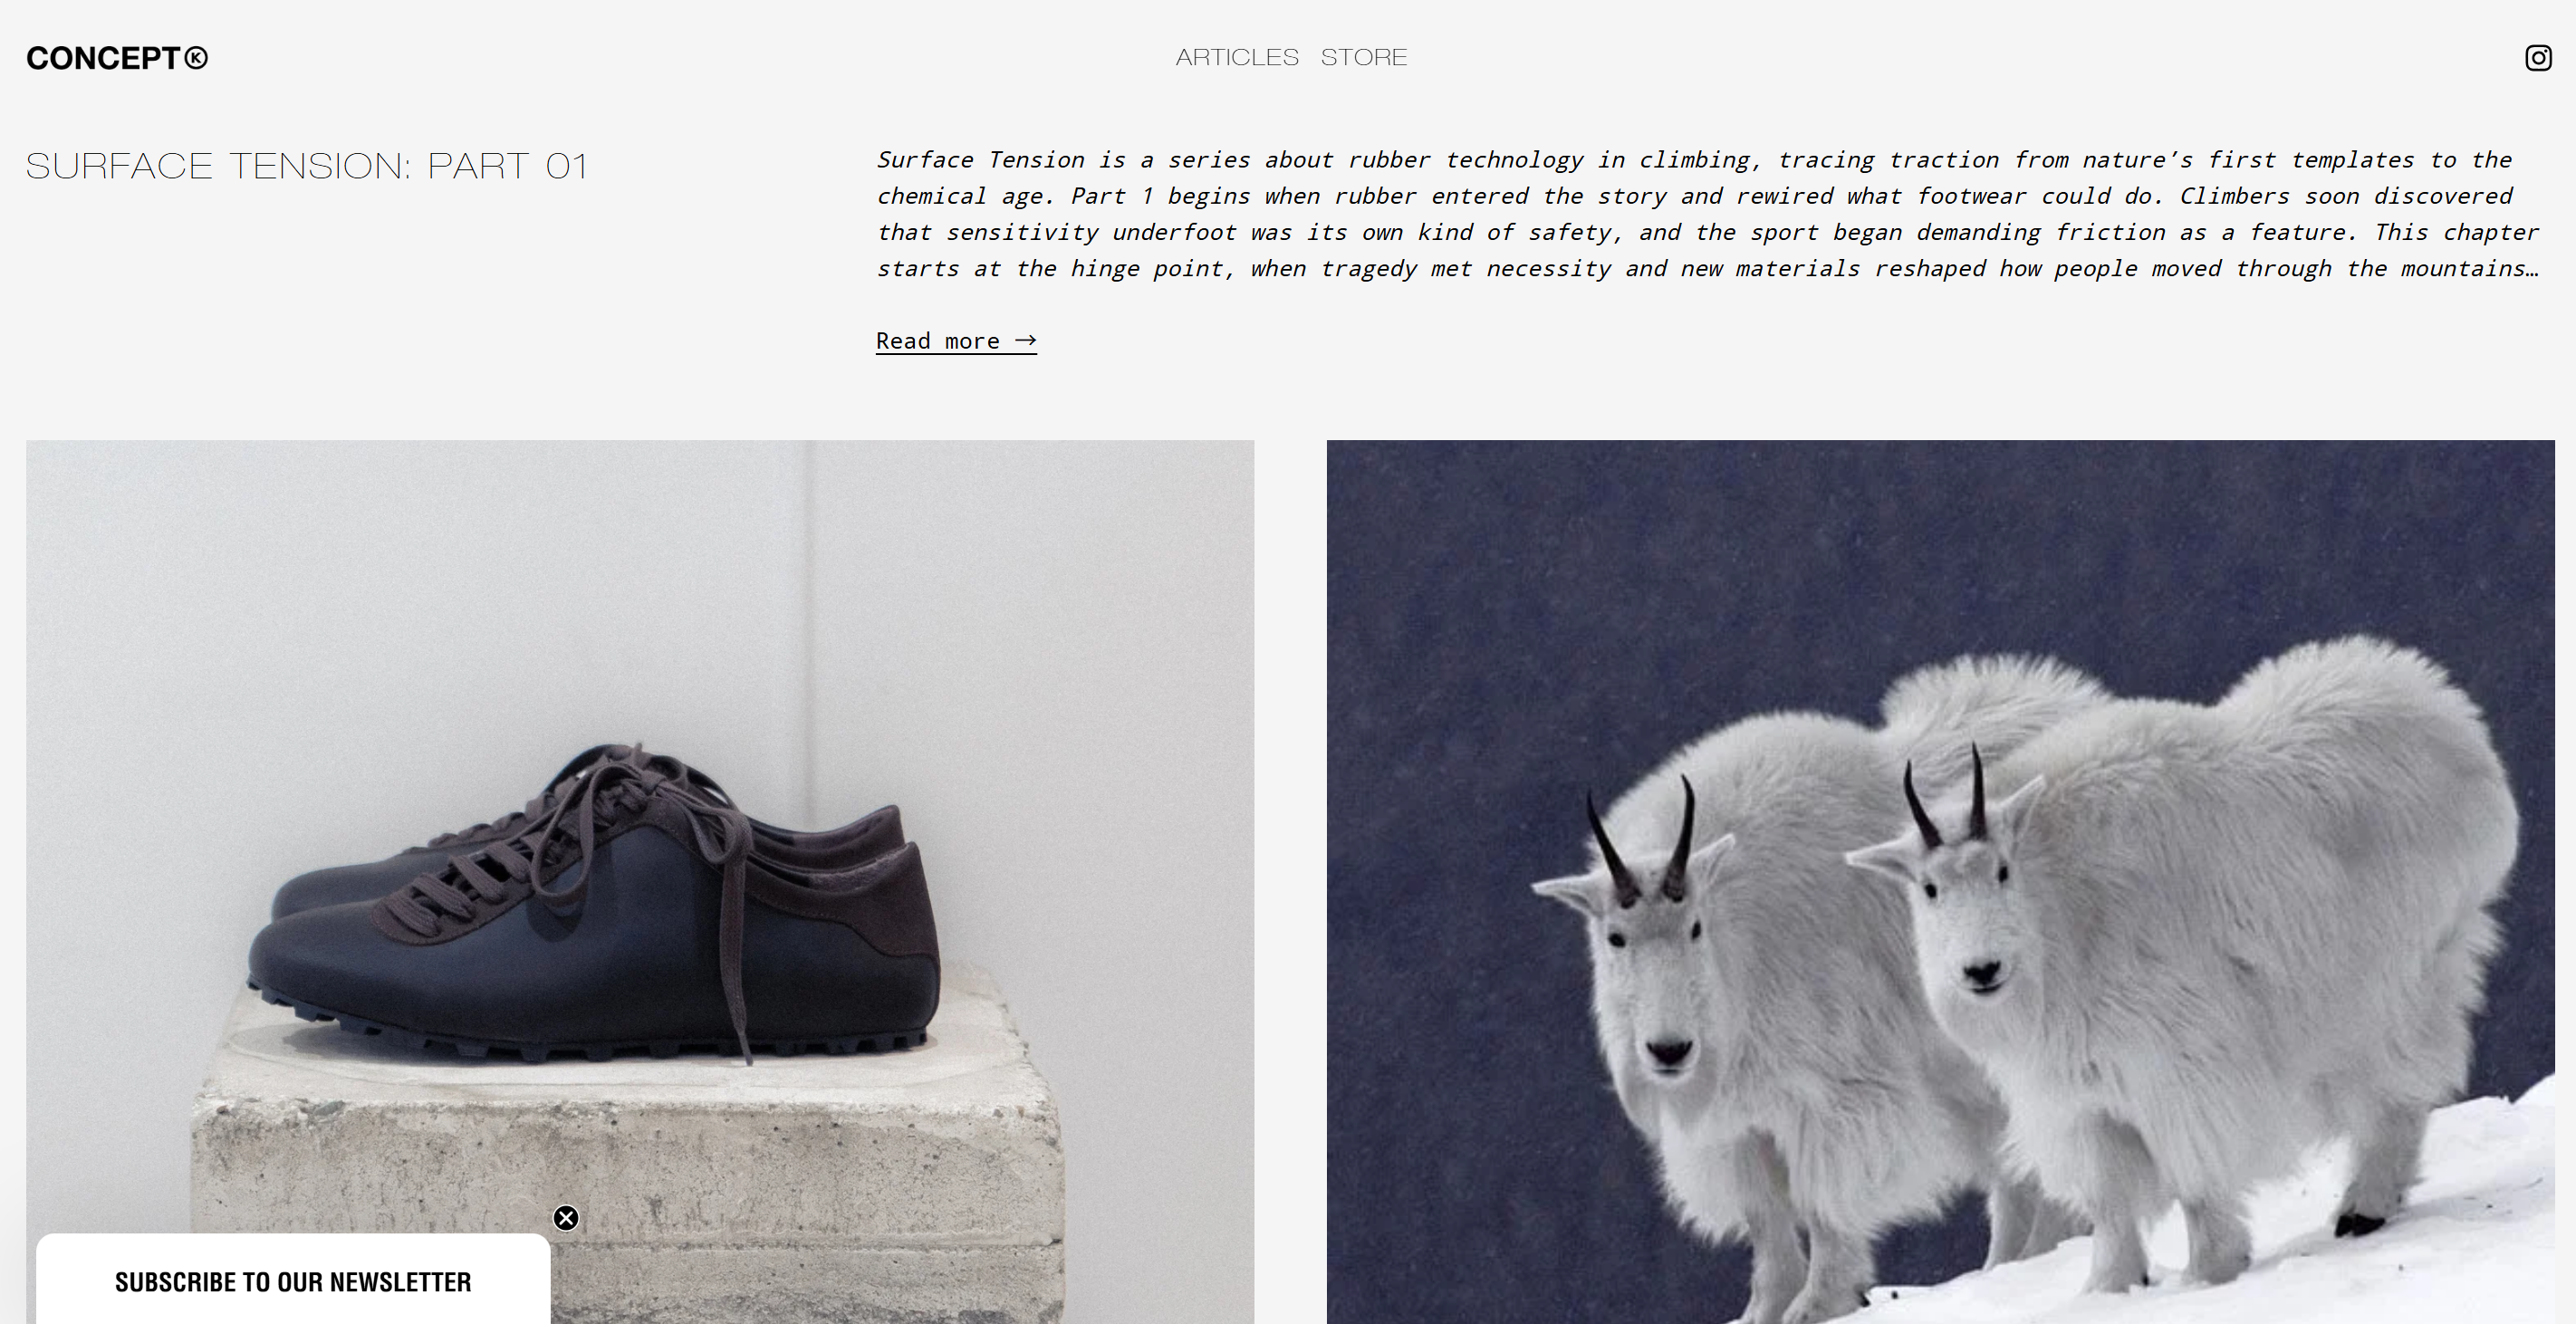Click the arrow next to Read more
This screenshot has width=2576, height=1324.
tap(1025, 340)
